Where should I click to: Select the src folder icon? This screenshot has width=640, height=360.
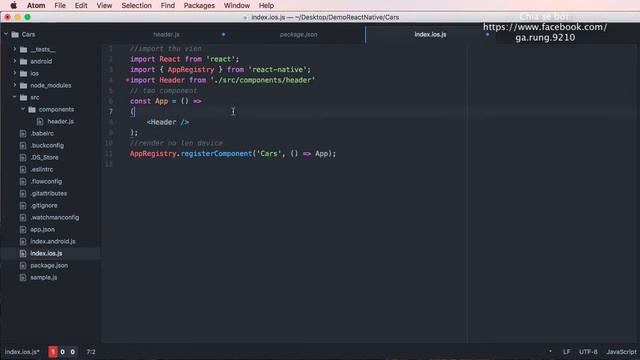[24, 98]
